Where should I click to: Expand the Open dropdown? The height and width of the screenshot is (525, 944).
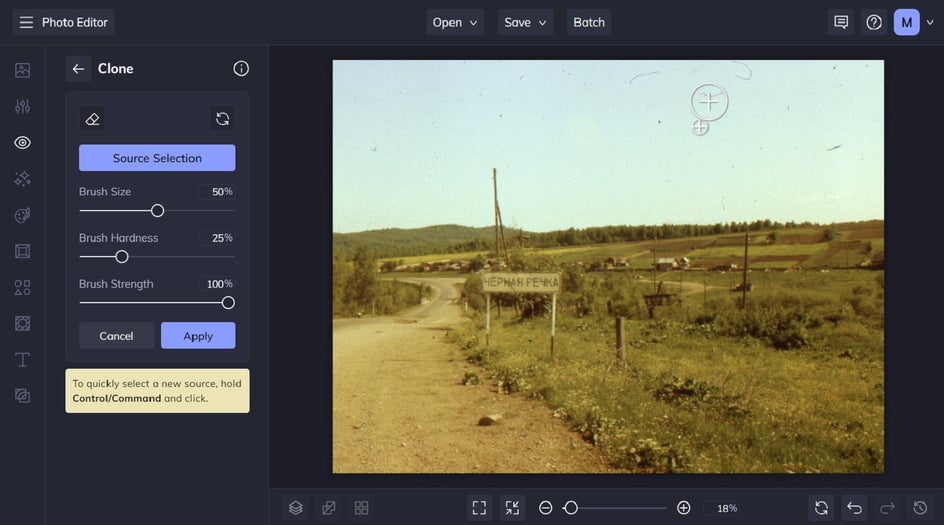pyautogui.click(x=455, y=22)
